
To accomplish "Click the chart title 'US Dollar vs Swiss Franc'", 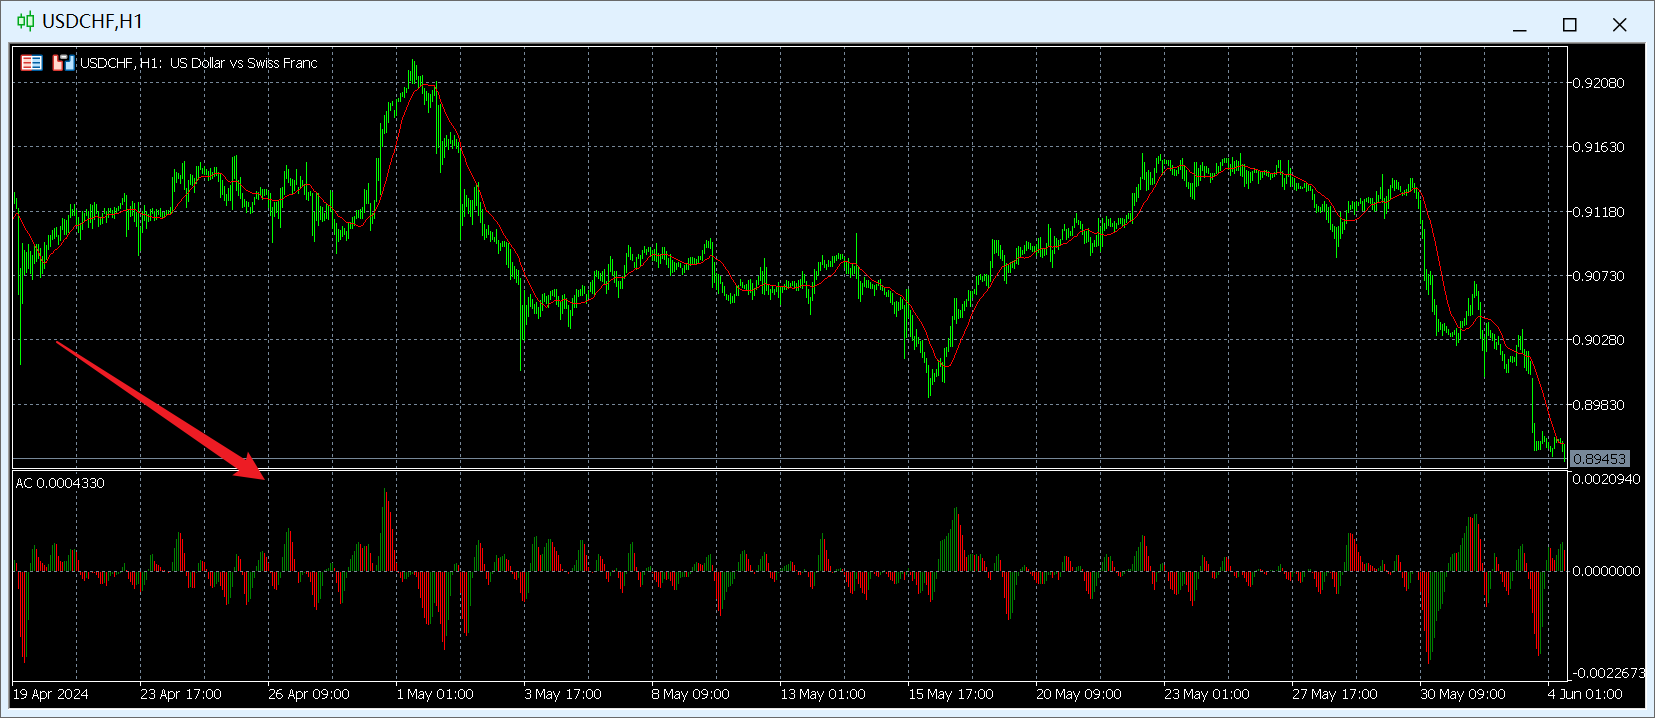I will (x=243, y=63).
